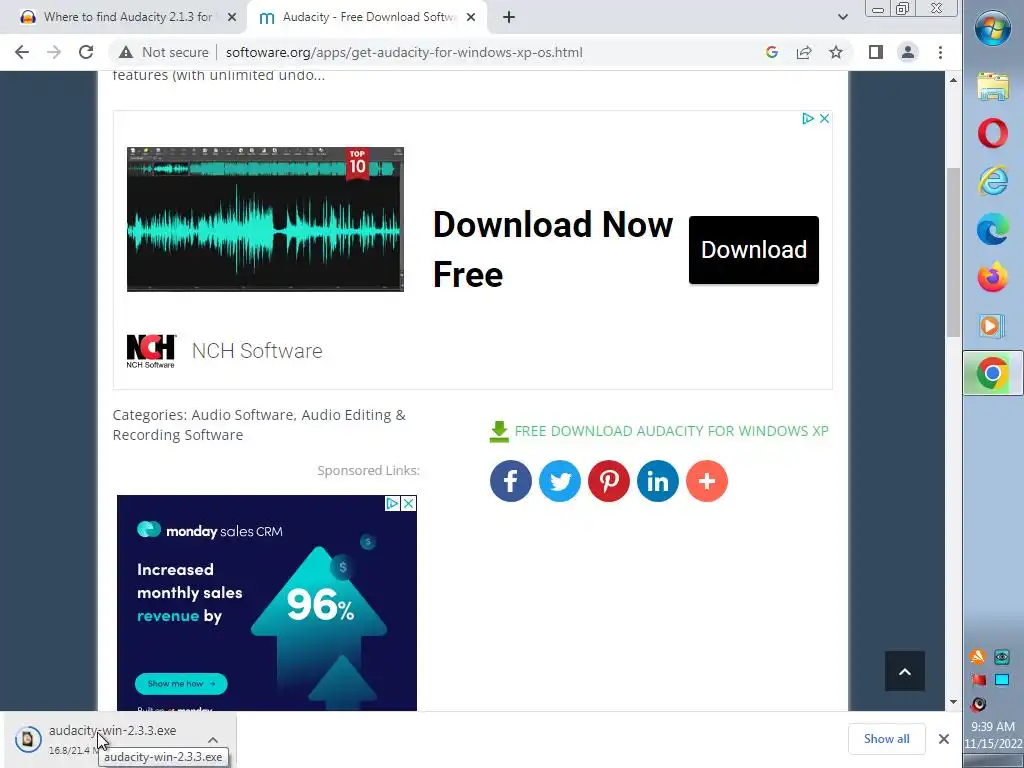The image size is (1024, 768).
Task: Open Audio Editing & Recording Software category
Action: 259,424
